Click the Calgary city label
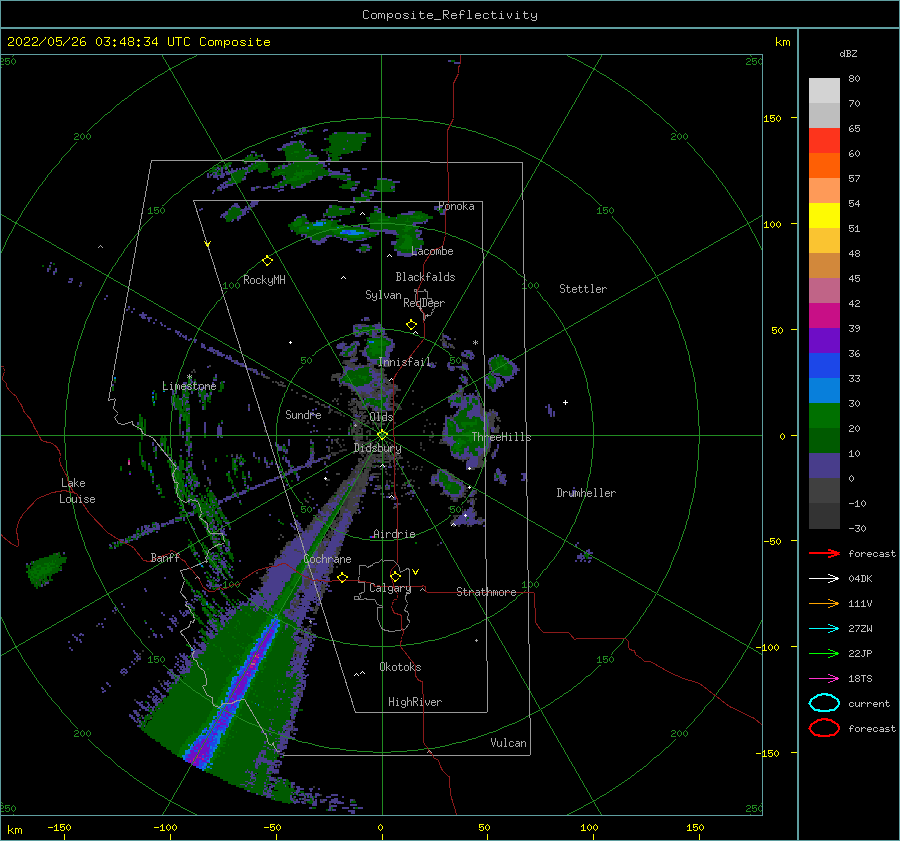 (x=390, y=588)
